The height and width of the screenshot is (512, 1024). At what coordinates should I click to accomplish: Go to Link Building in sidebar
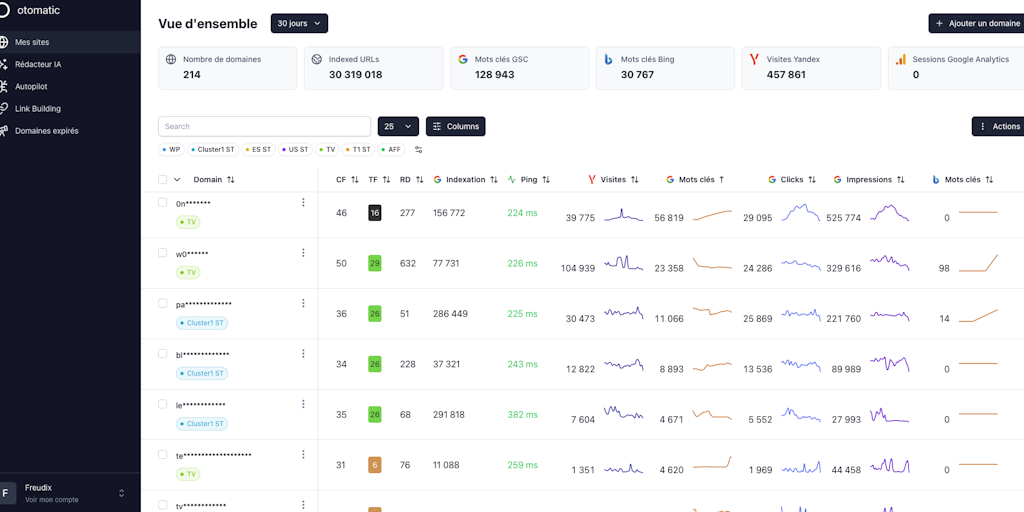click(x=38, y=108)
